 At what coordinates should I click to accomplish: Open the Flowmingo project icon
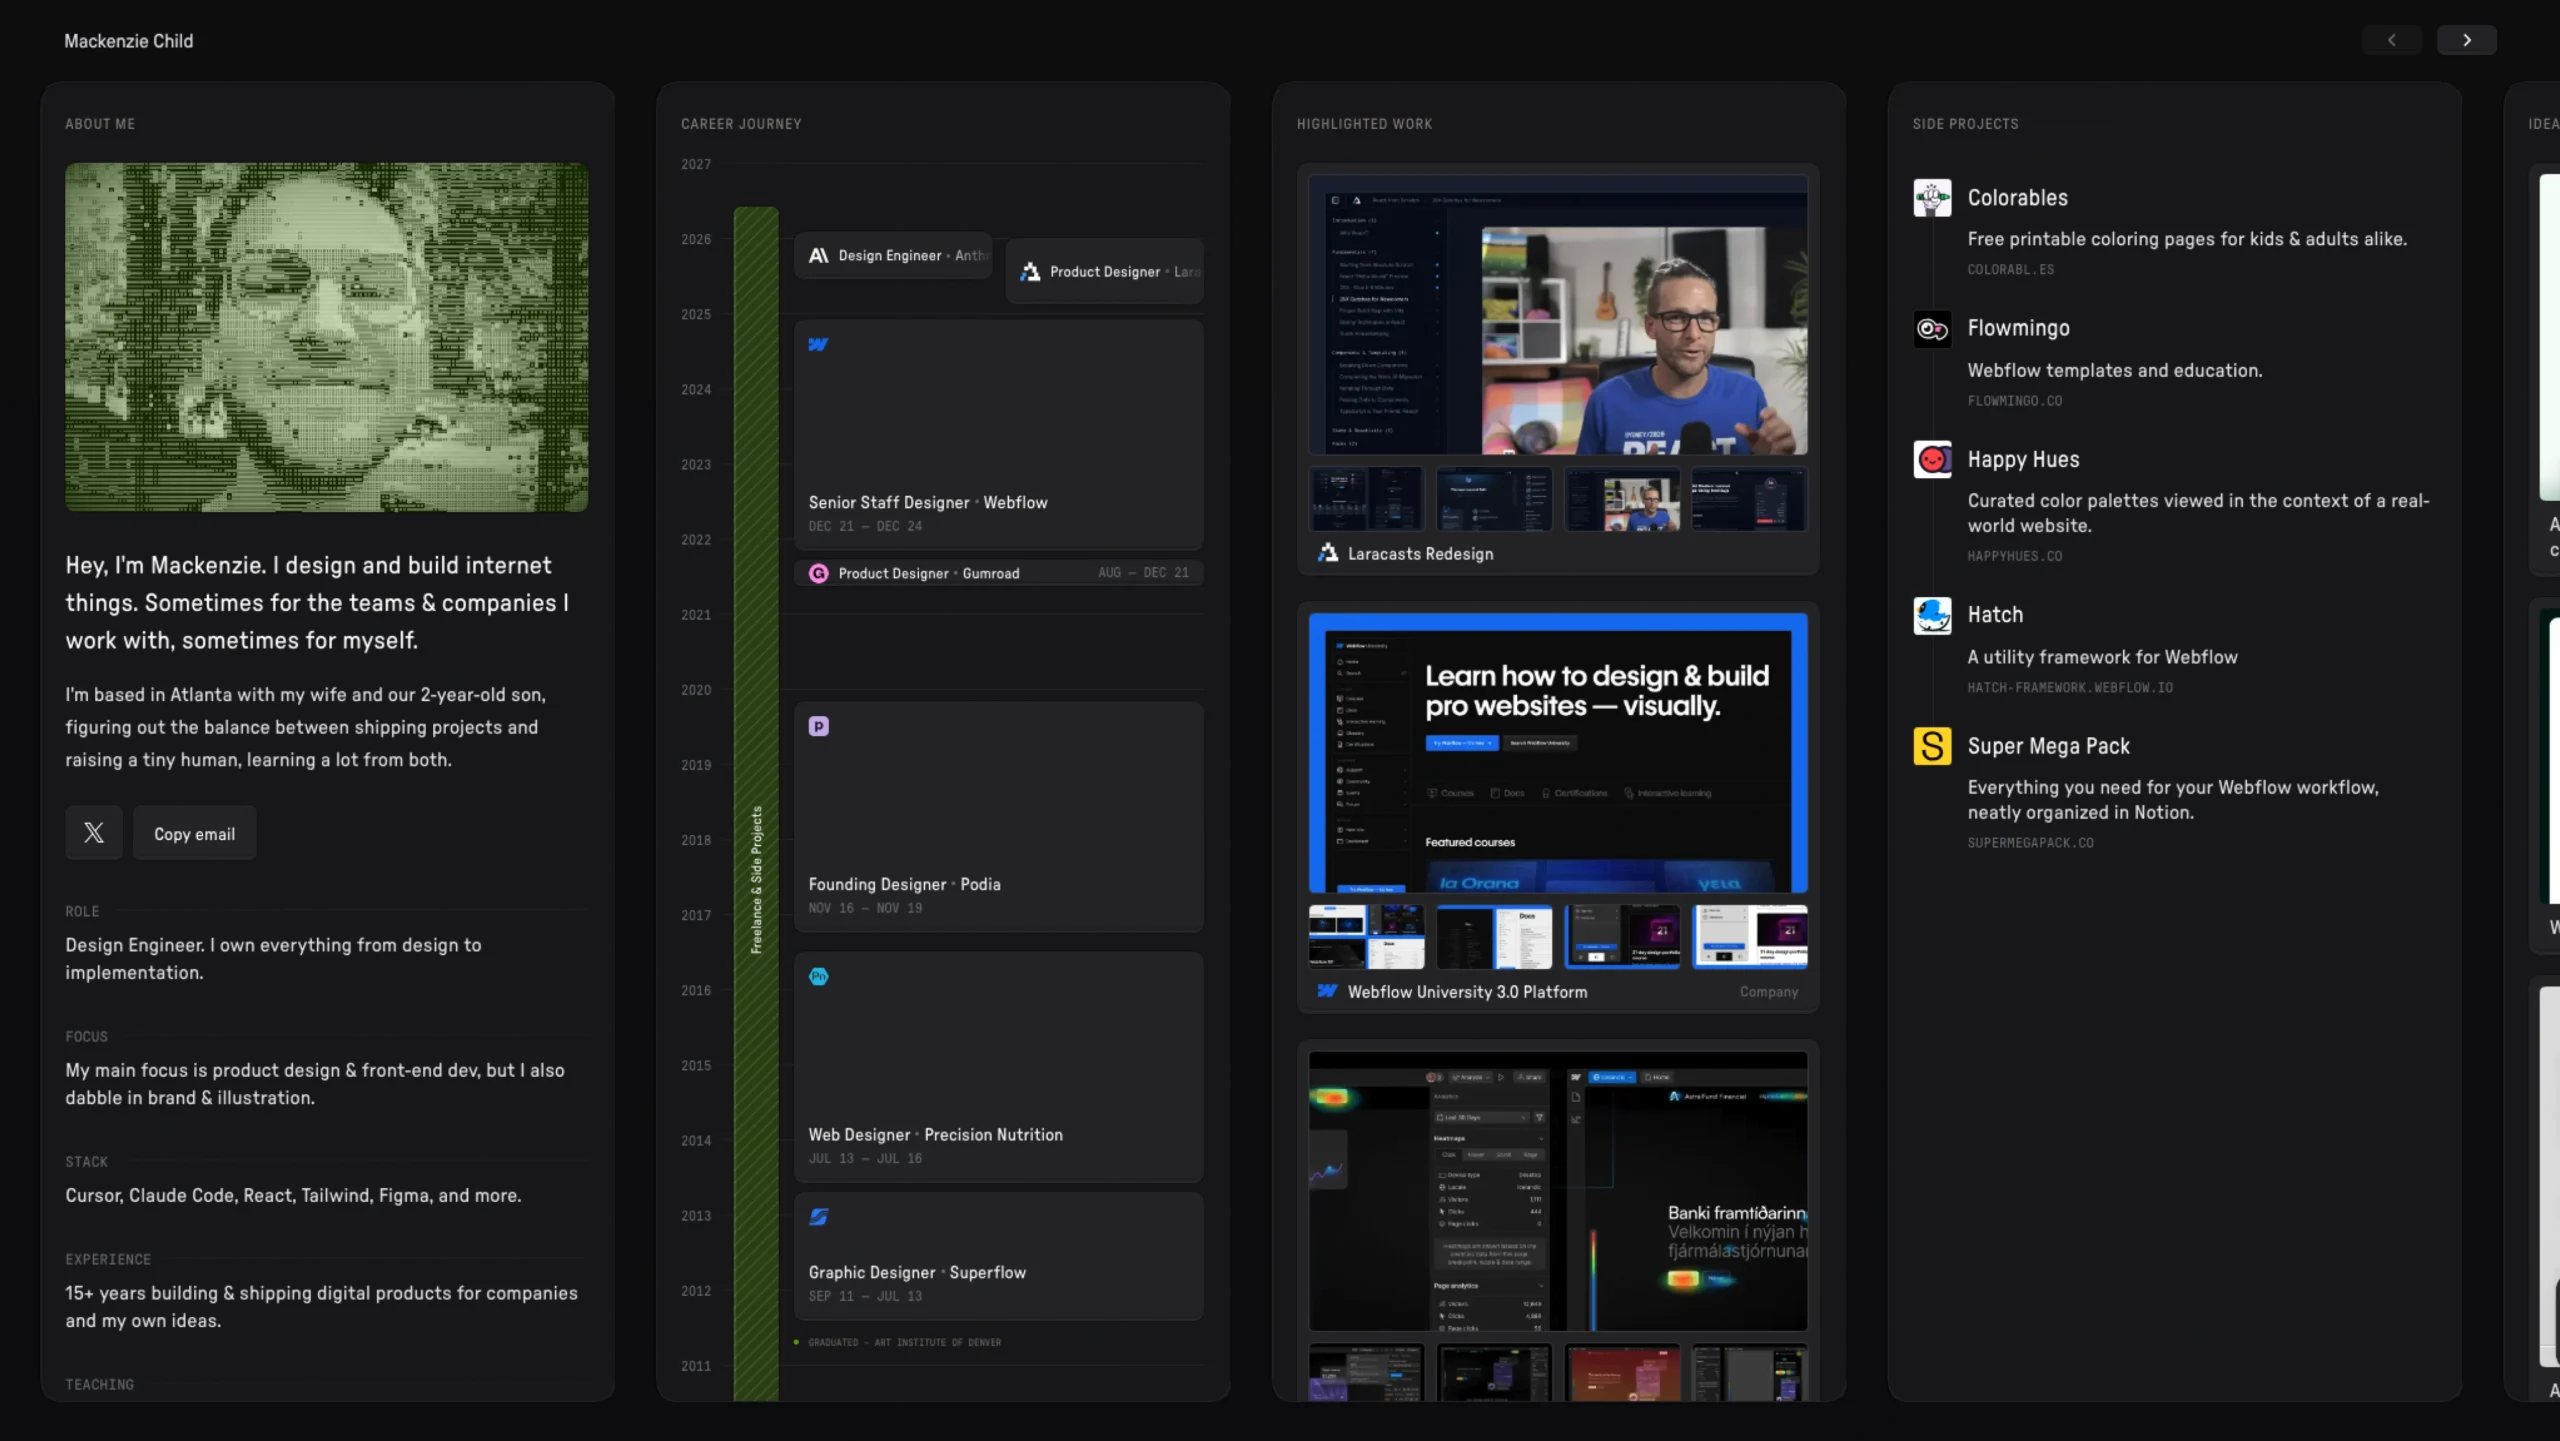(1932, 329)
